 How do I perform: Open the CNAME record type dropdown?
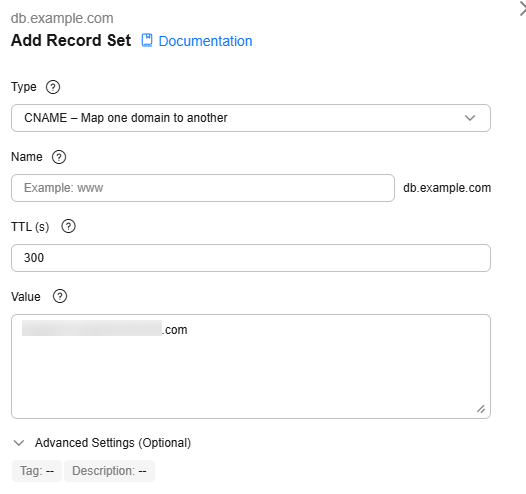click(251, 118)
